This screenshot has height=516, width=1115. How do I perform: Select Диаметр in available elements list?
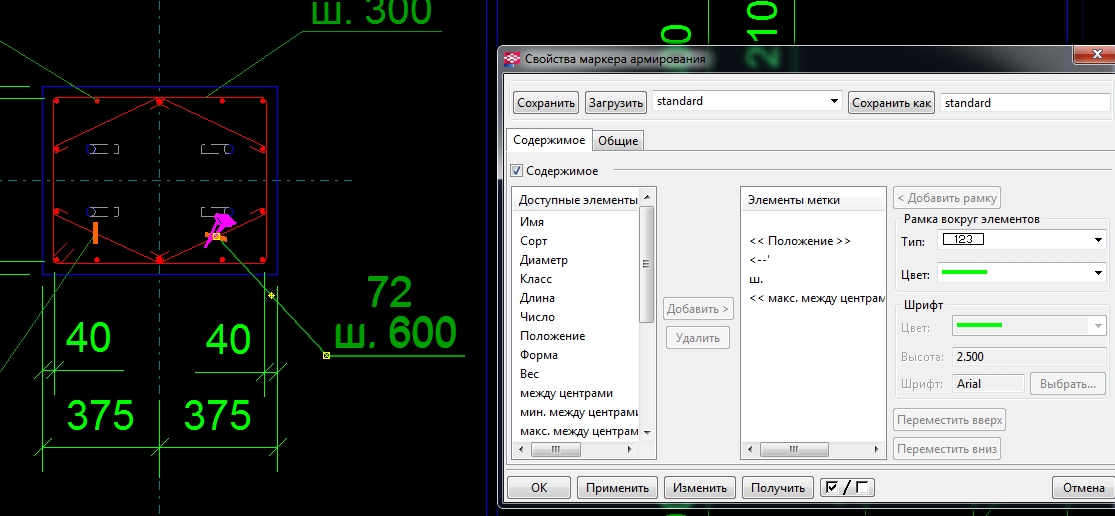[544, 260]
